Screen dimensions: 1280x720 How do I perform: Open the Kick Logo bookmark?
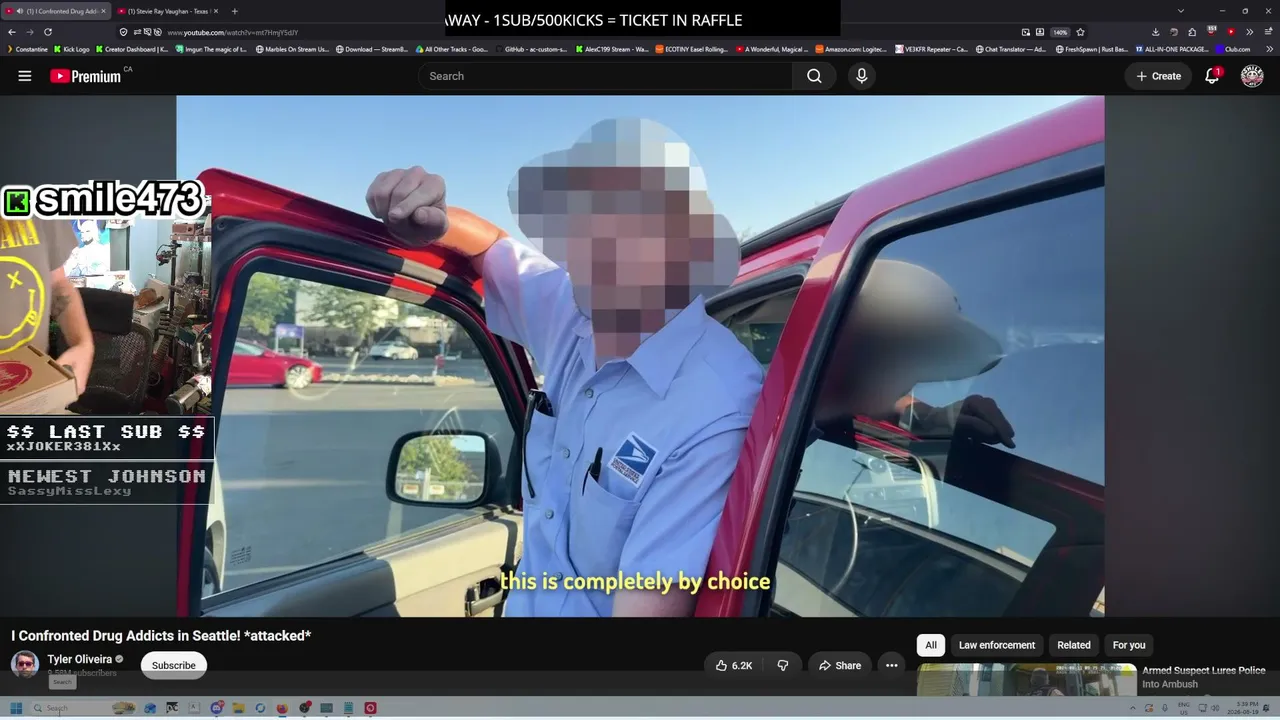pos(72,49)
